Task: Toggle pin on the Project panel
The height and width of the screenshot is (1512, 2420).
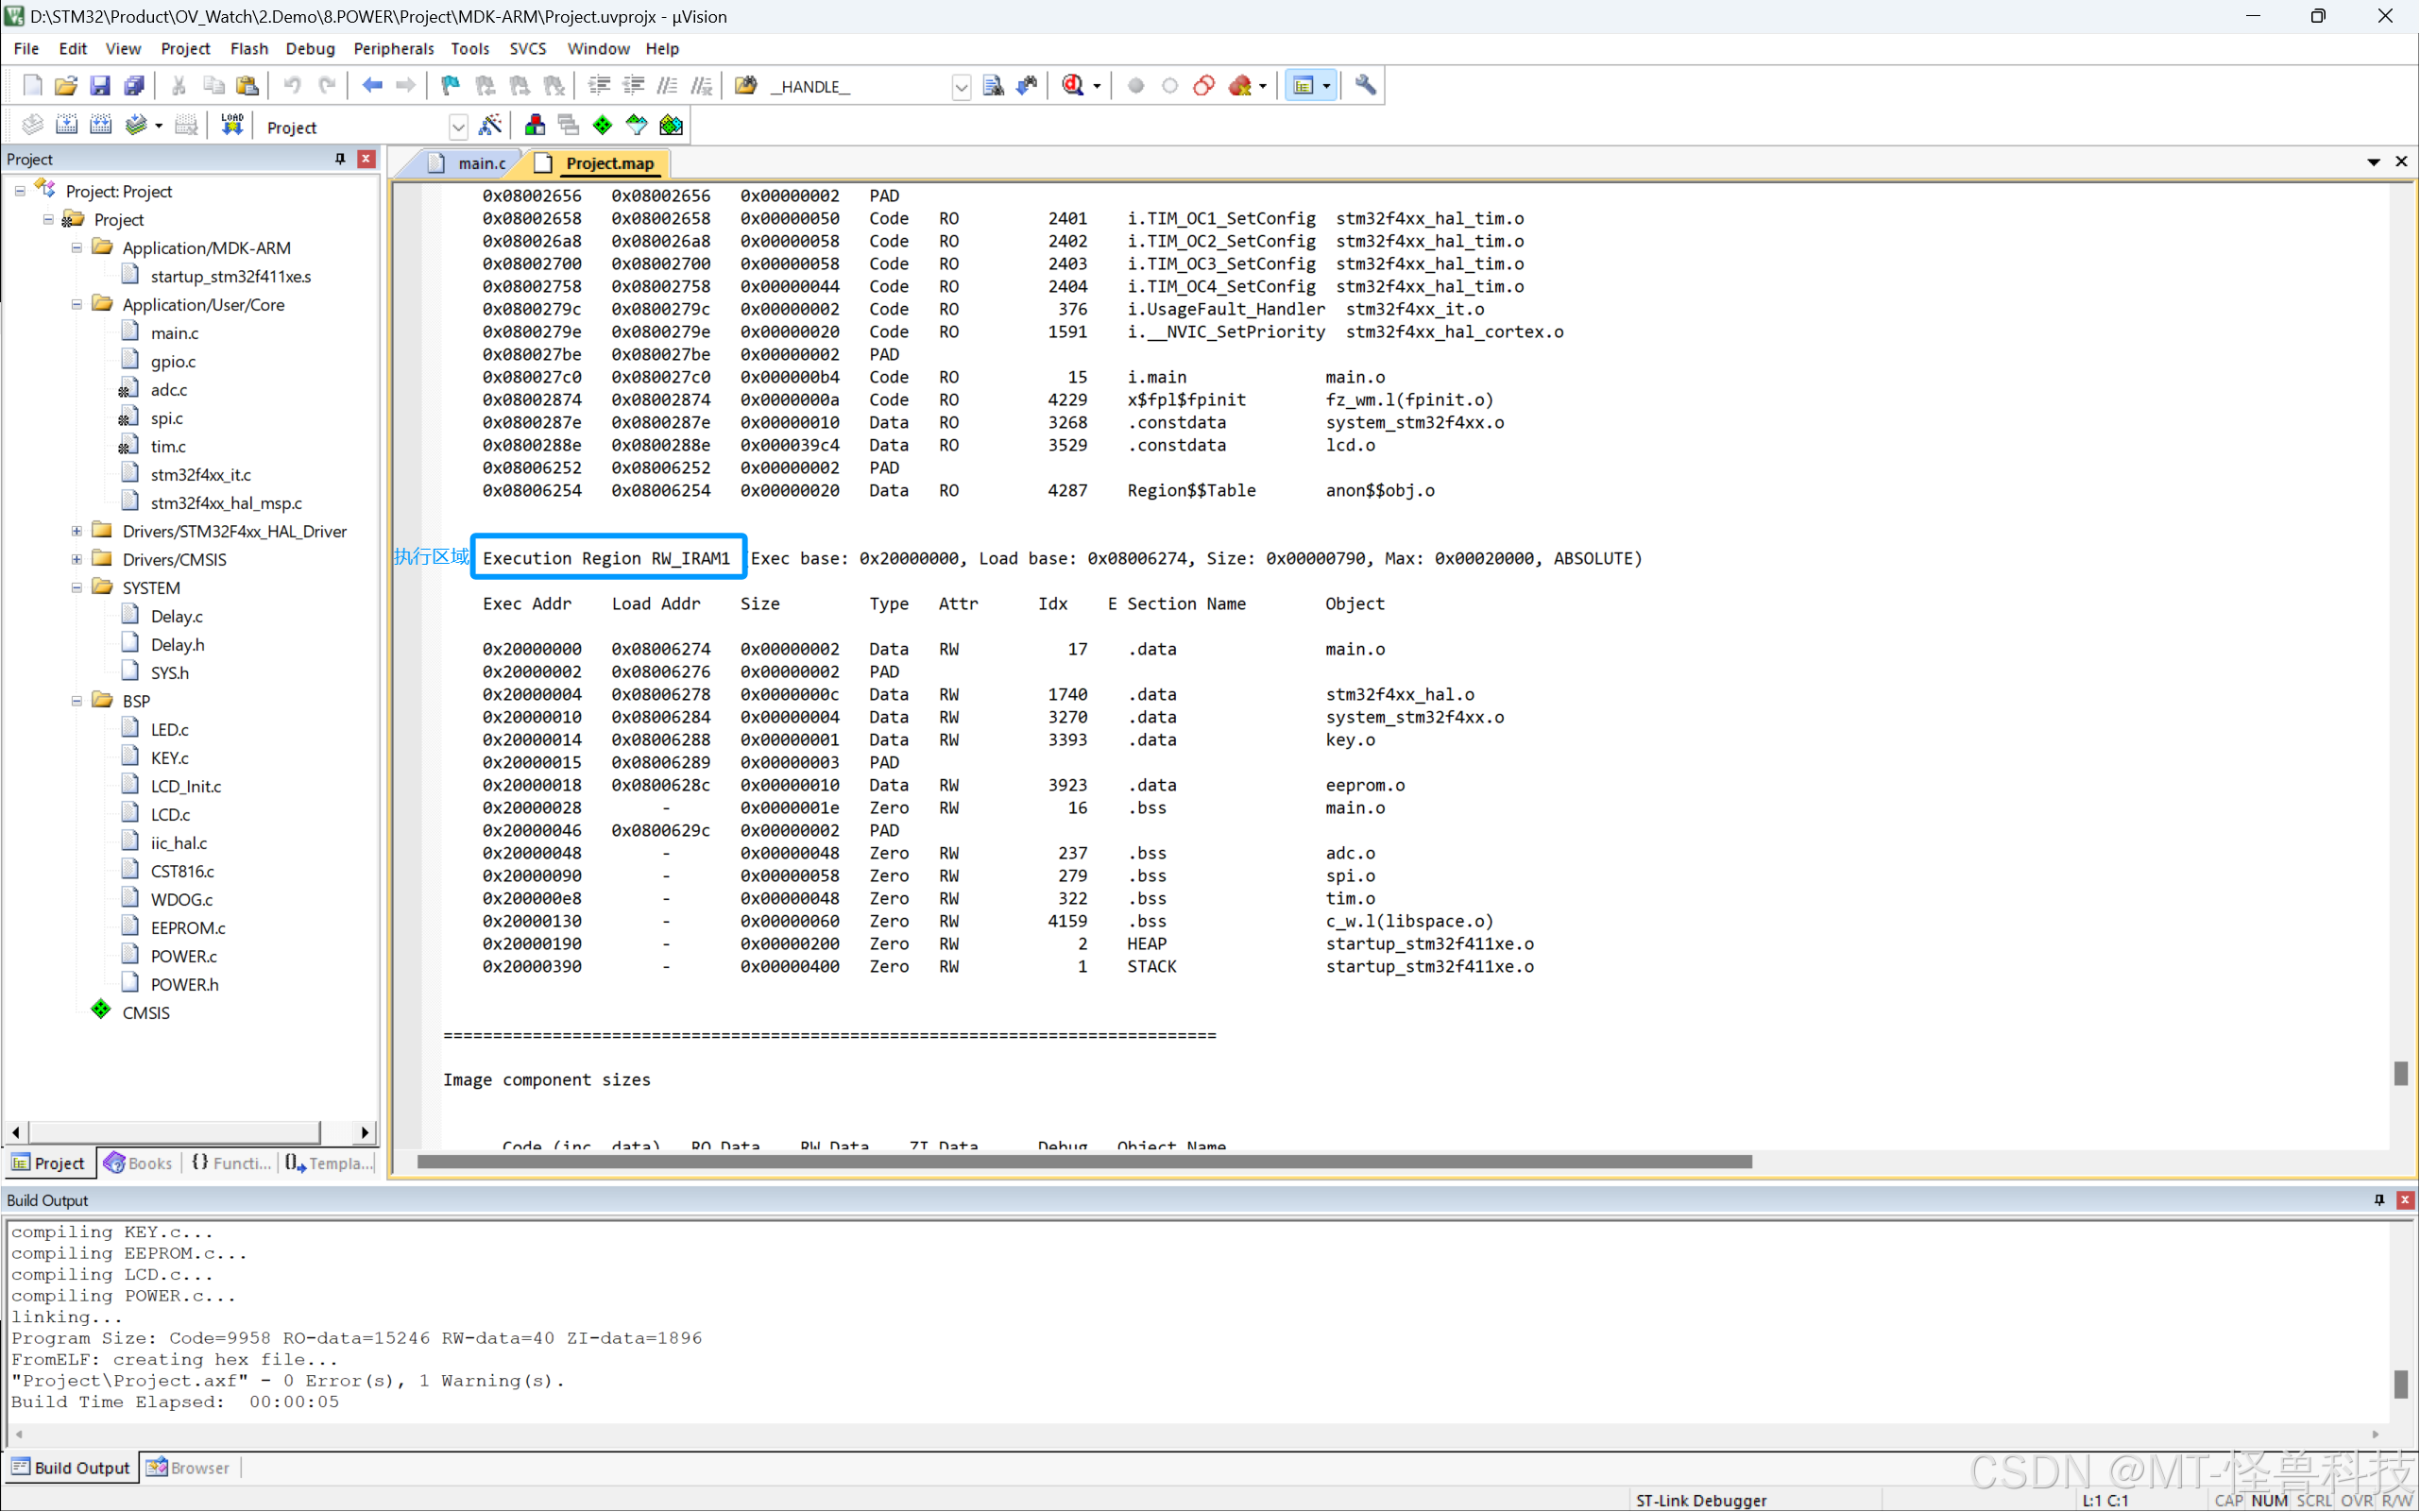Action: [x=340, y=159]
